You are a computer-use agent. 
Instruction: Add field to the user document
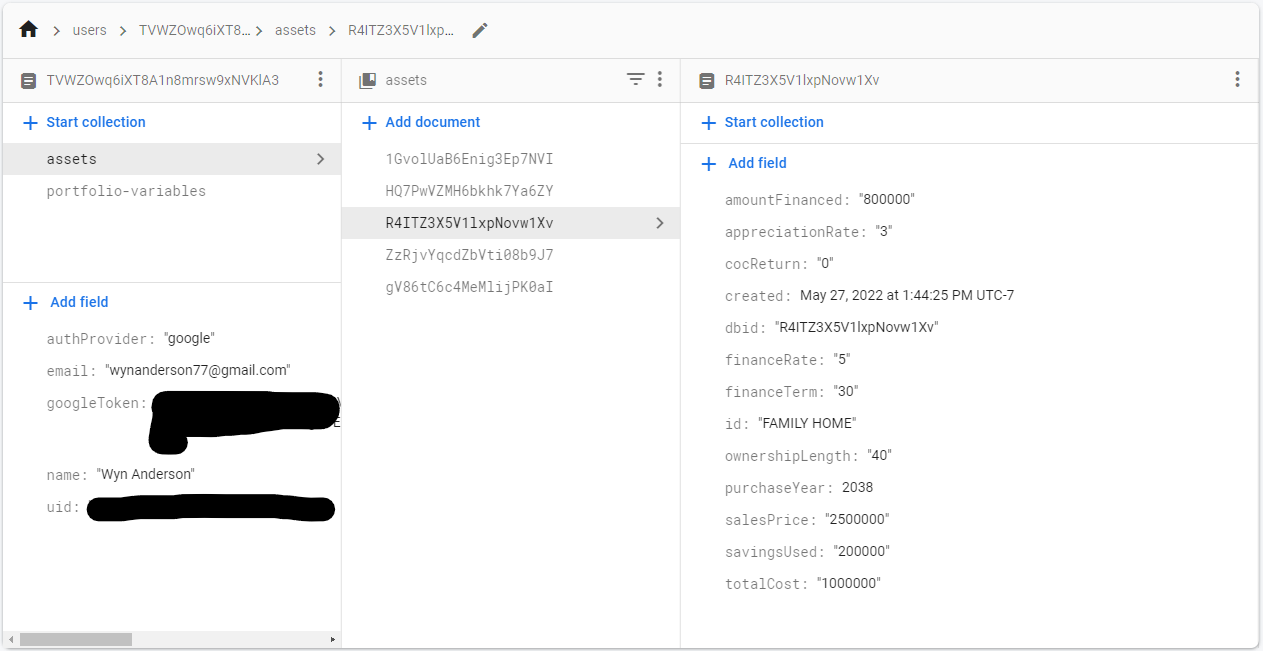65,302
